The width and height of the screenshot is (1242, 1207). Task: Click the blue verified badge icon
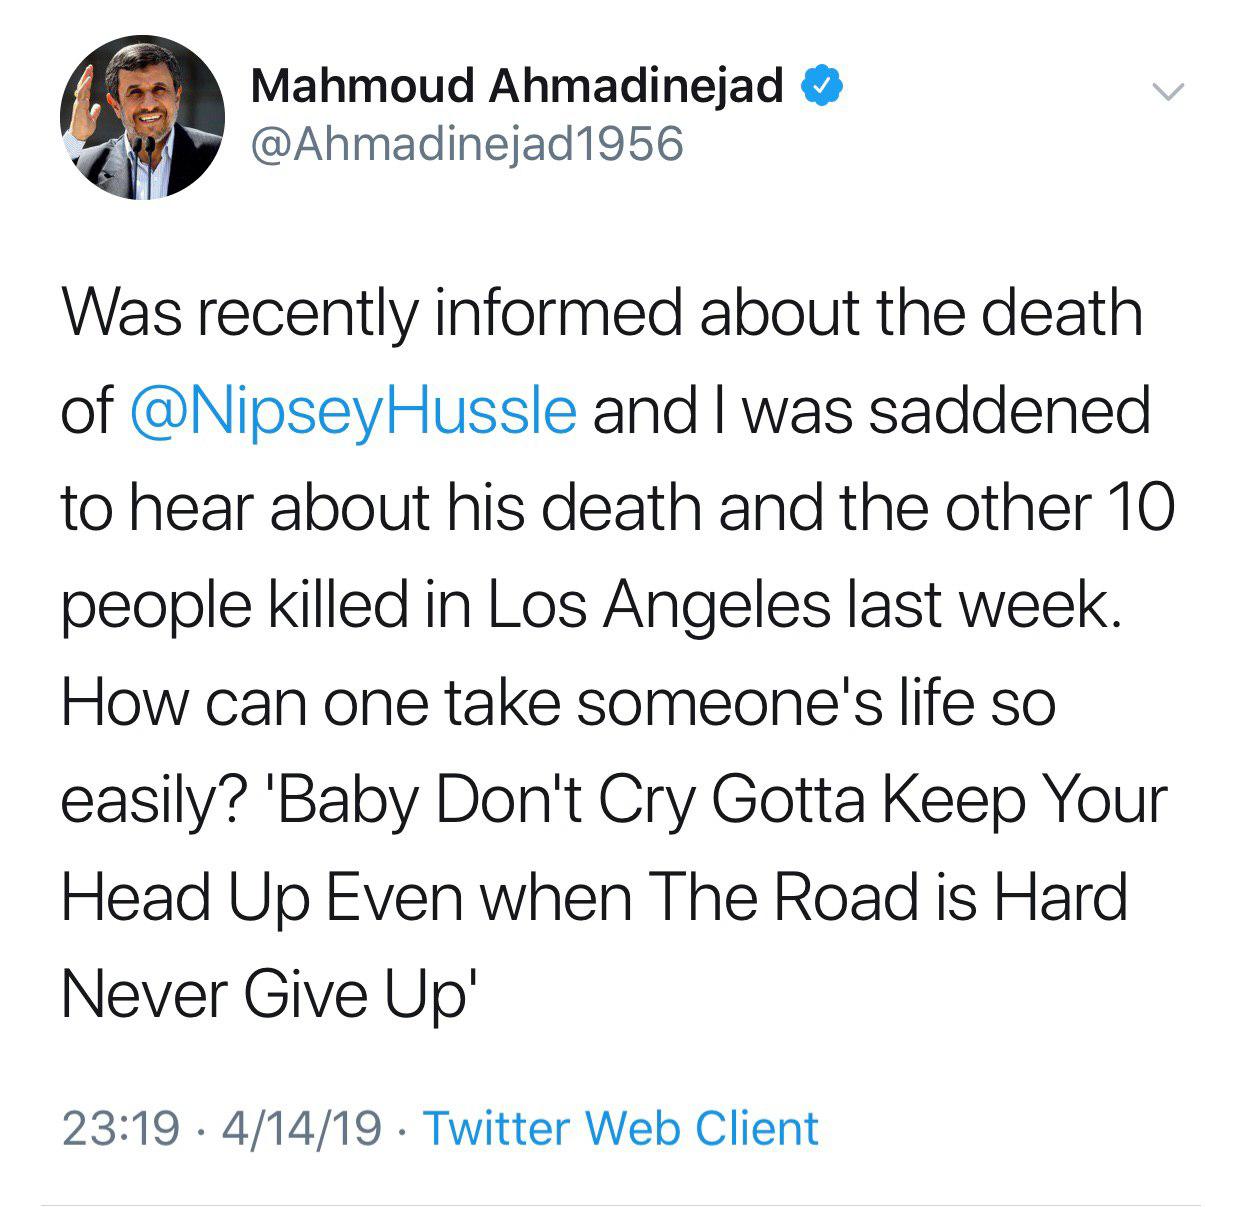coord(821,87)
